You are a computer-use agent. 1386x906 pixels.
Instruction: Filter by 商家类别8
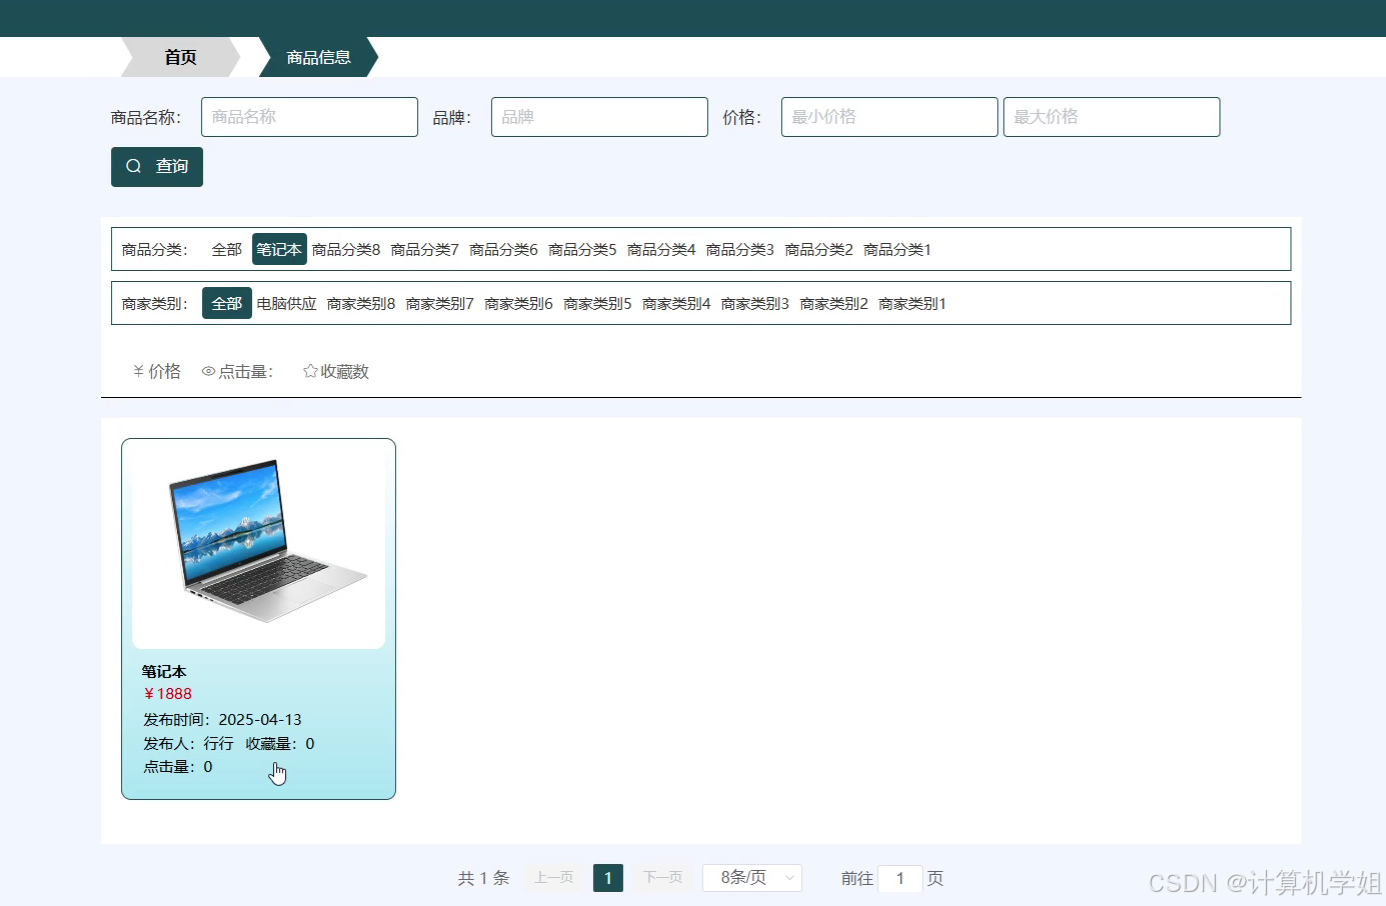tap(361, 303)
